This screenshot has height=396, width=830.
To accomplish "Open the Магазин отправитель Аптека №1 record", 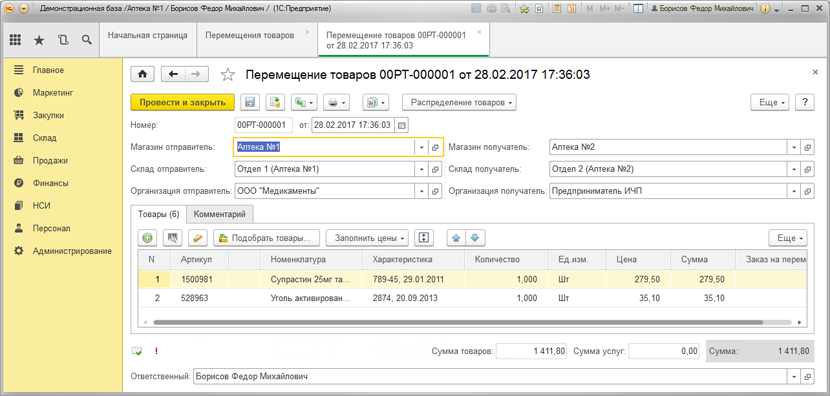I will [x=435, y=147].
